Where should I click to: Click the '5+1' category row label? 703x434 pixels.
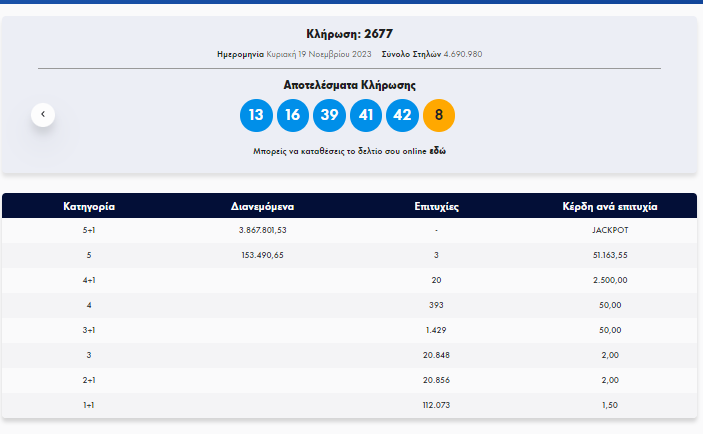[x=89, y=230]
